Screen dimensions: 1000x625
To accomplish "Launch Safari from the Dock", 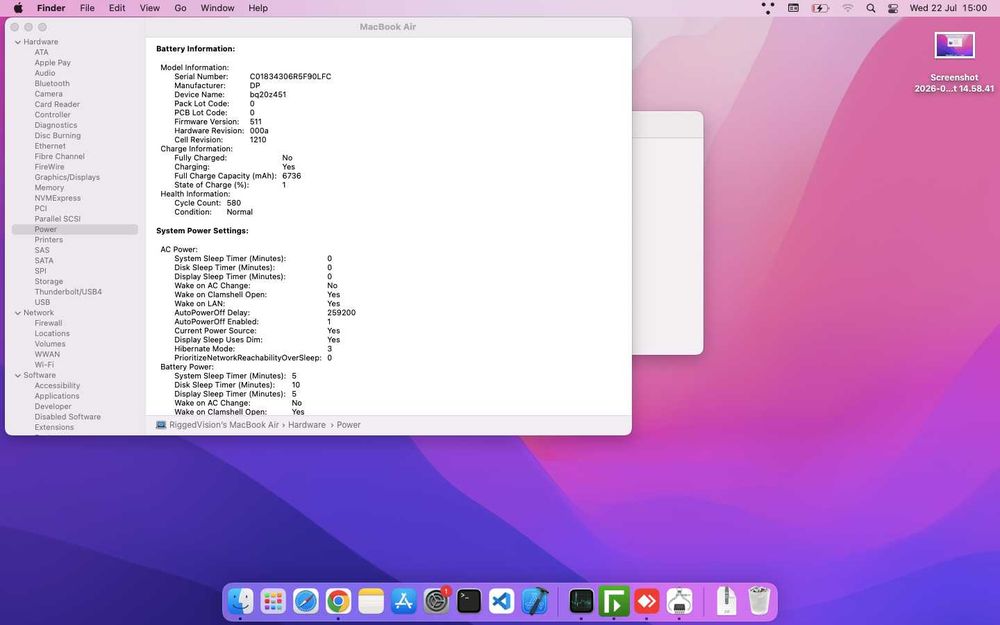I will pyautogui.click(x=305, y=601).
